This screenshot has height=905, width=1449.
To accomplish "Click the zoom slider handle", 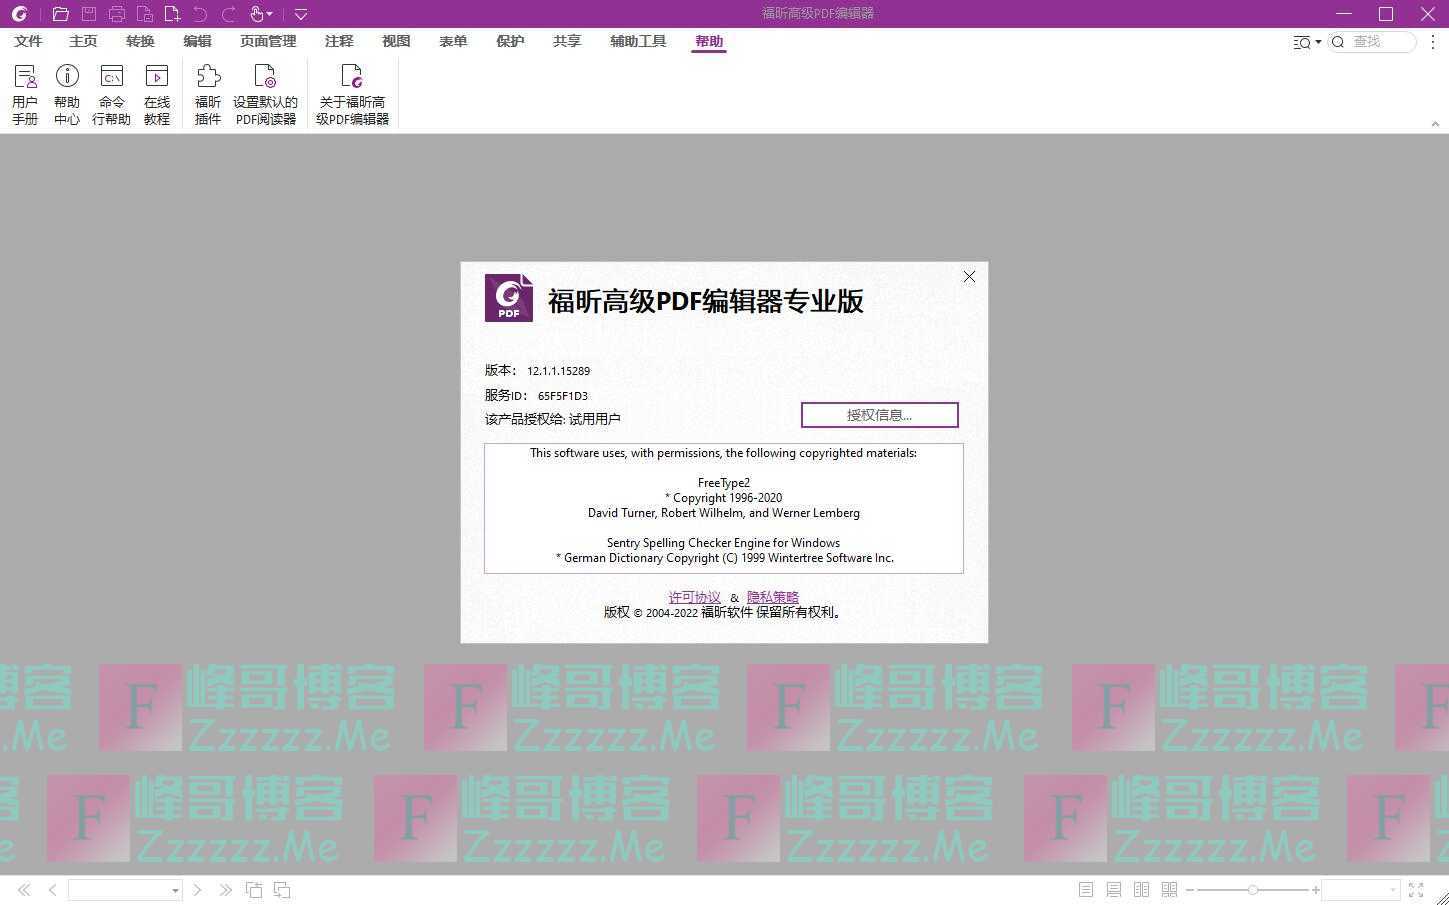I will 1252,890.
